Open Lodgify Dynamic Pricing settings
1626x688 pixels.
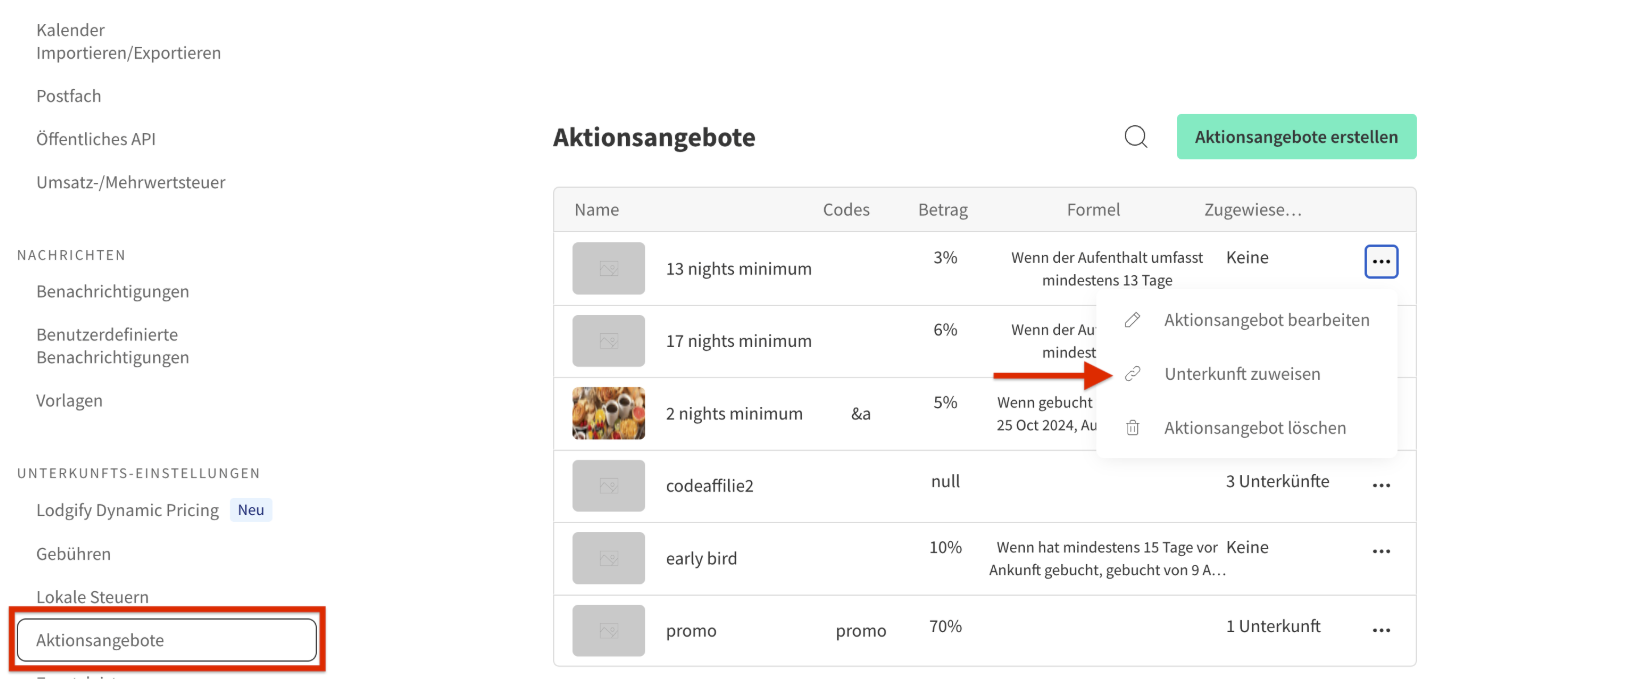click(127, 510)
